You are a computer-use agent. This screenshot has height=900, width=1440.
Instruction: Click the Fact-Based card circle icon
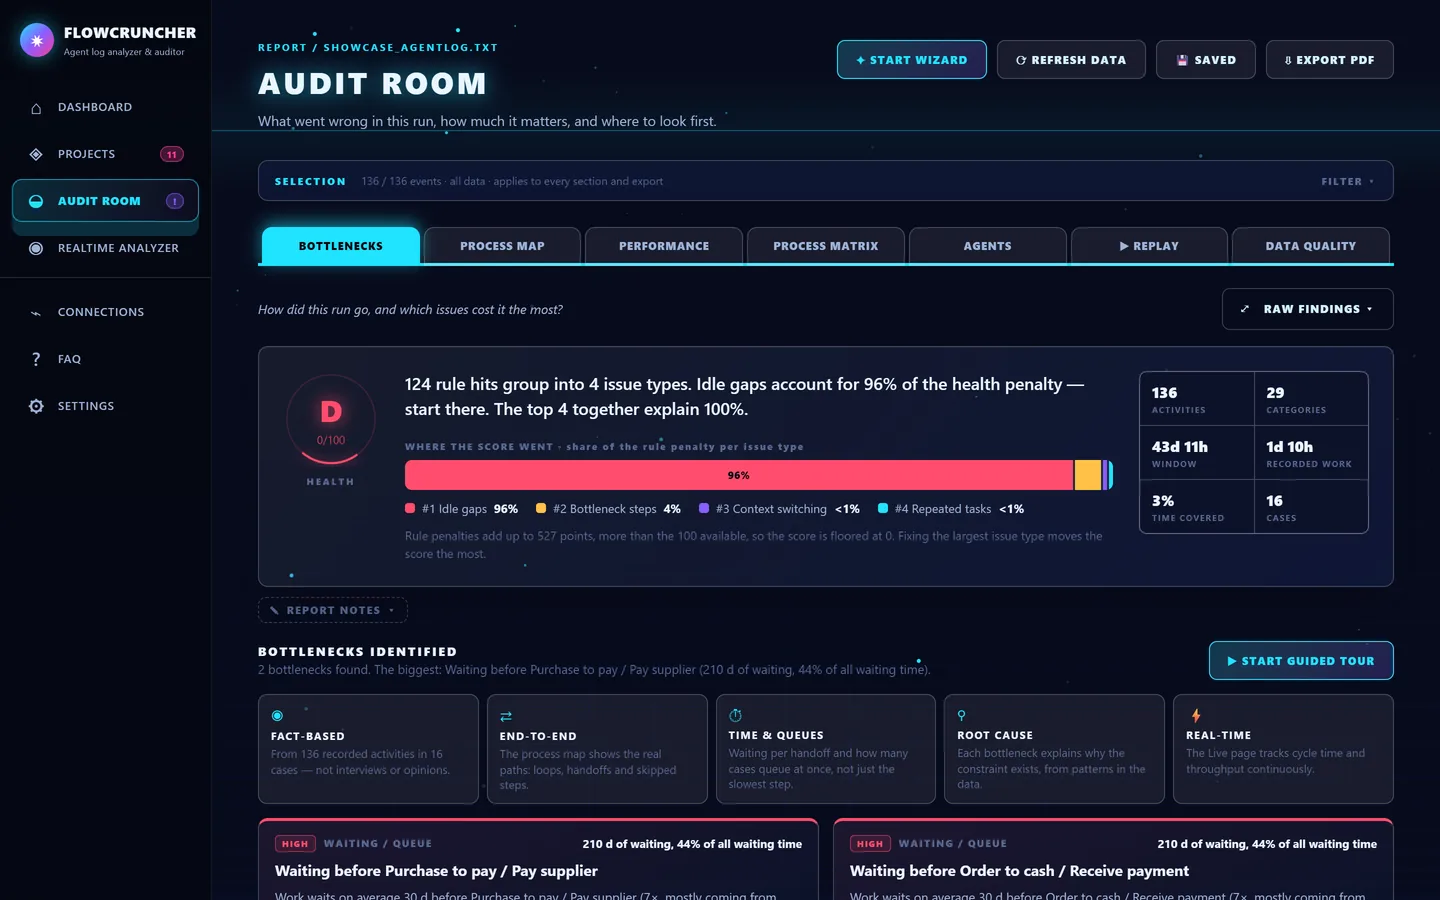(x=277, y=716)
